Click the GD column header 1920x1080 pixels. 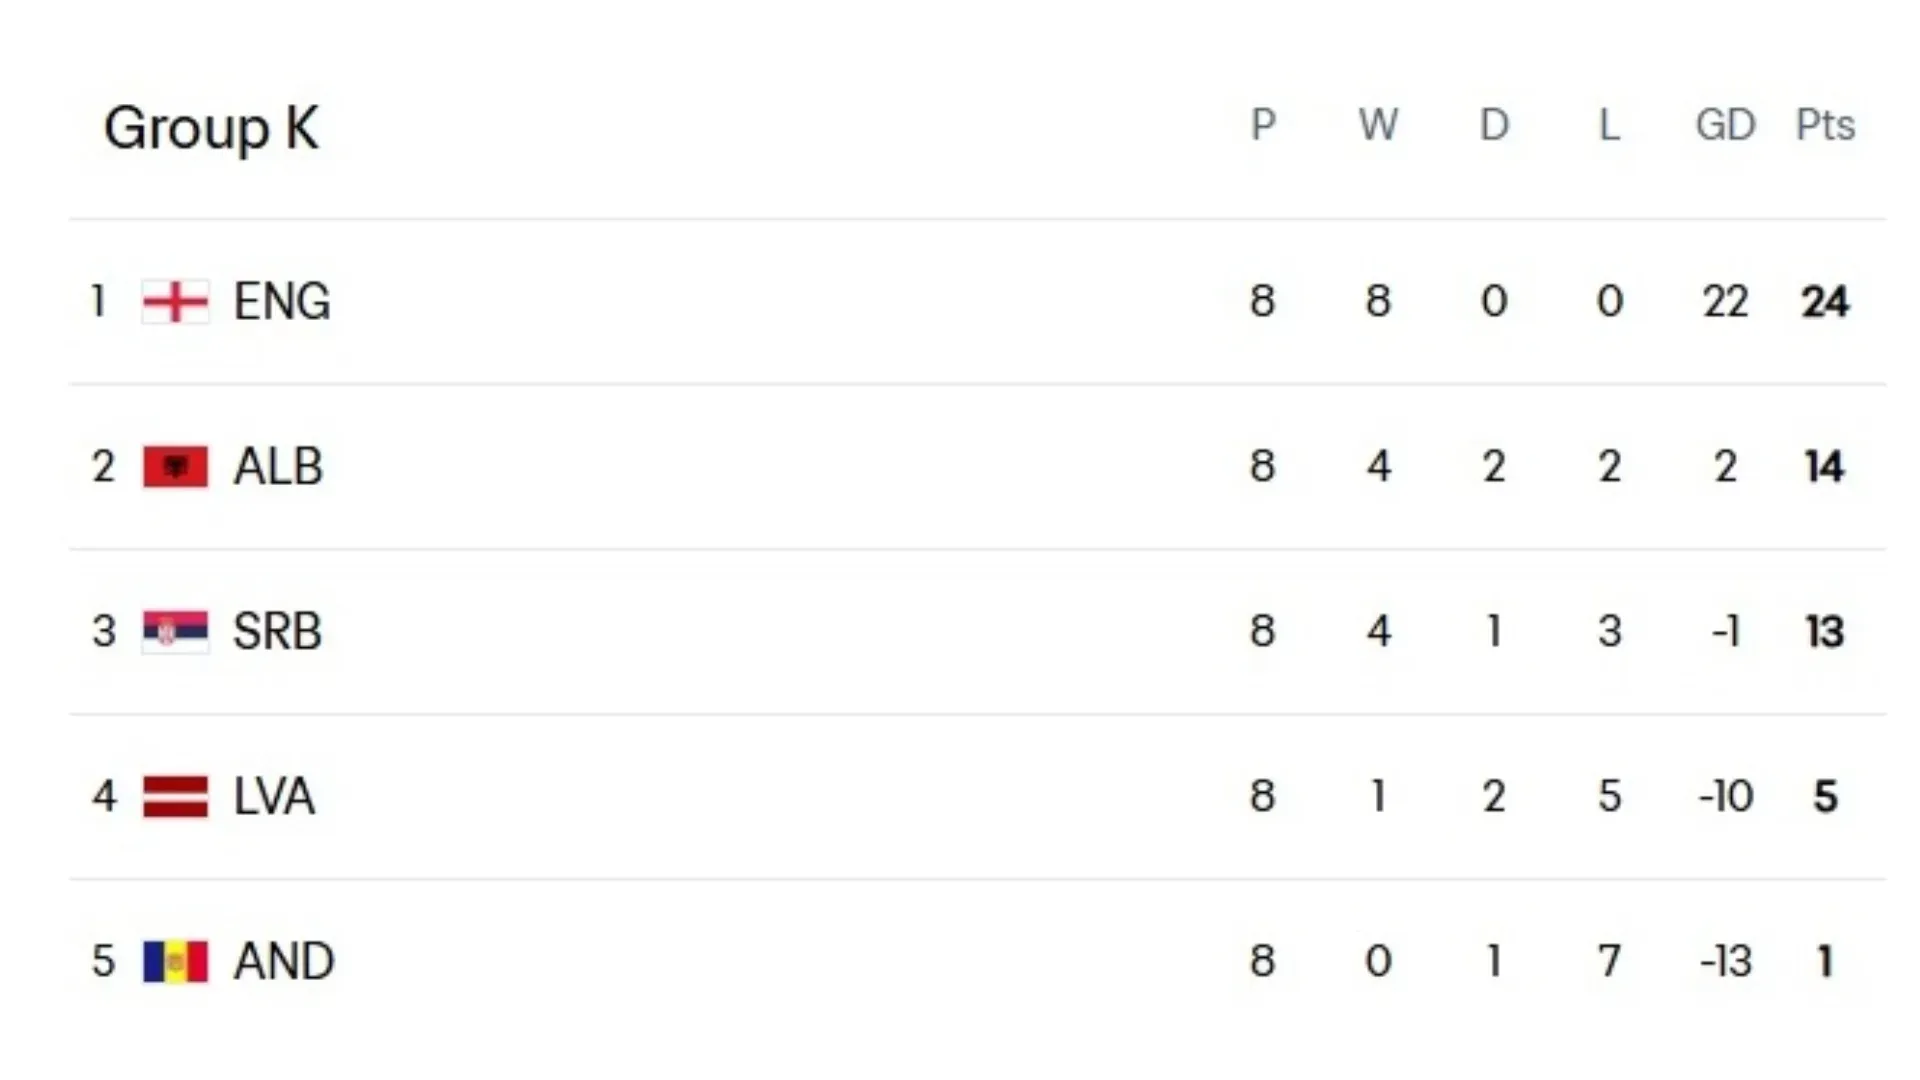1725,125
